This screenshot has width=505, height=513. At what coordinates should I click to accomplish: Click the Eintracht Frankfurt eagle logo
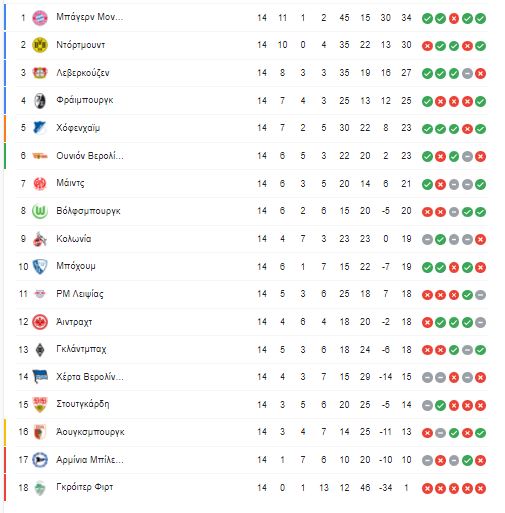pyautogui.click(x=40, y=322)
